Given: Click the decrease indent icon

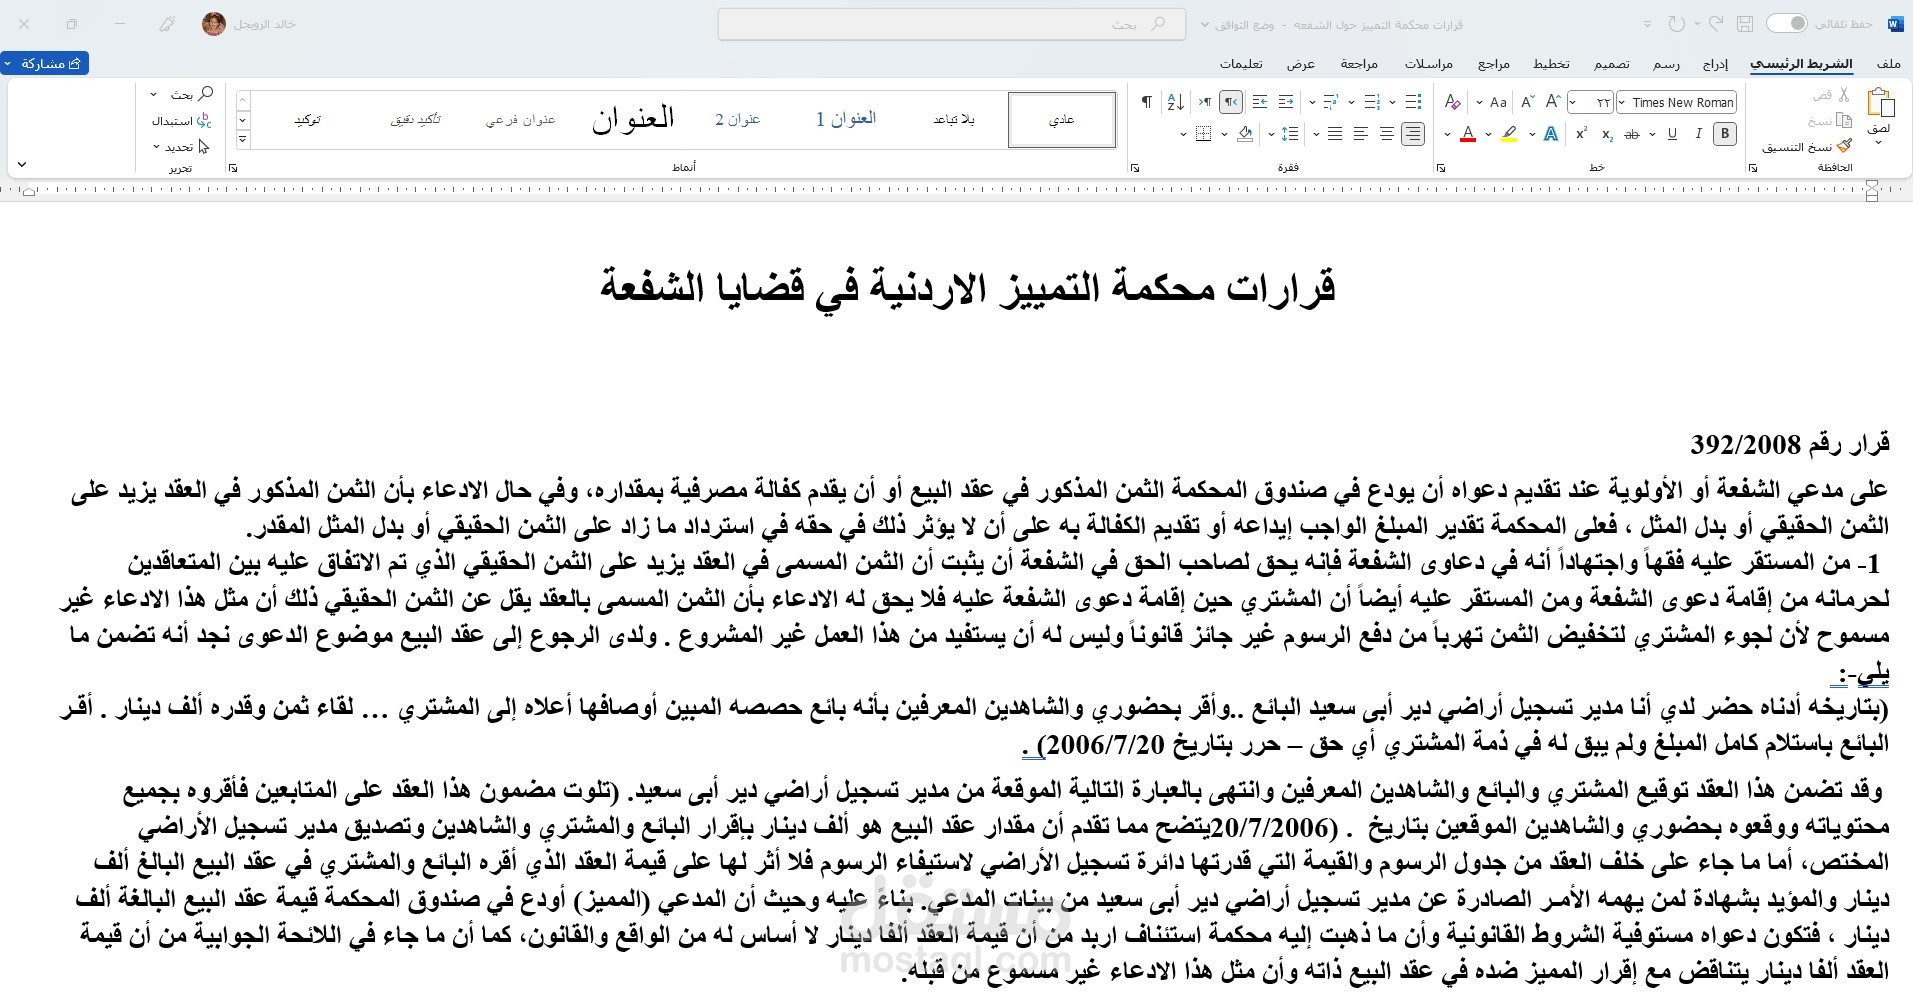Looking at the screenshot, I should pos(1286,102).
